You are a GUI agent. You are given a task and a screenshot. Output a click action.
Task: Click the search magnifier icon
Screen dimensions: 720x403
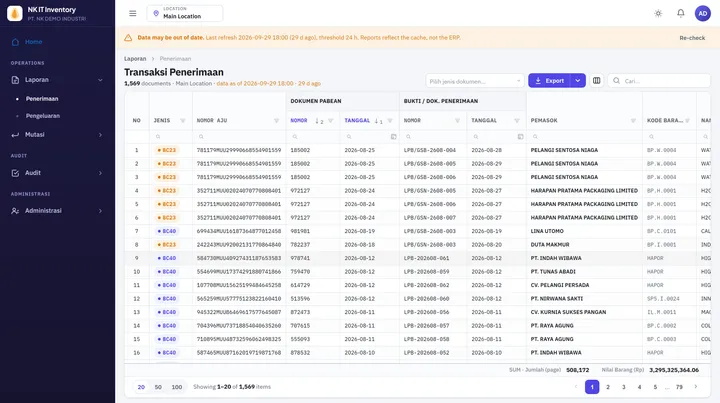point(616,81)
